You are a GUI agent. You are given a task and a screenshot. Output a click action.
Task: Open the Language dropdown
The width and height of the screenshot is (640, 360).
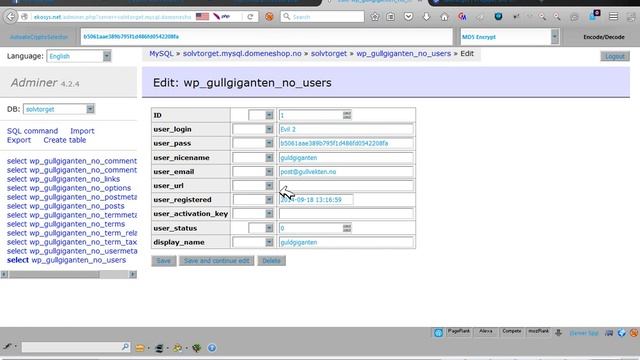click(x=79, y=56)
